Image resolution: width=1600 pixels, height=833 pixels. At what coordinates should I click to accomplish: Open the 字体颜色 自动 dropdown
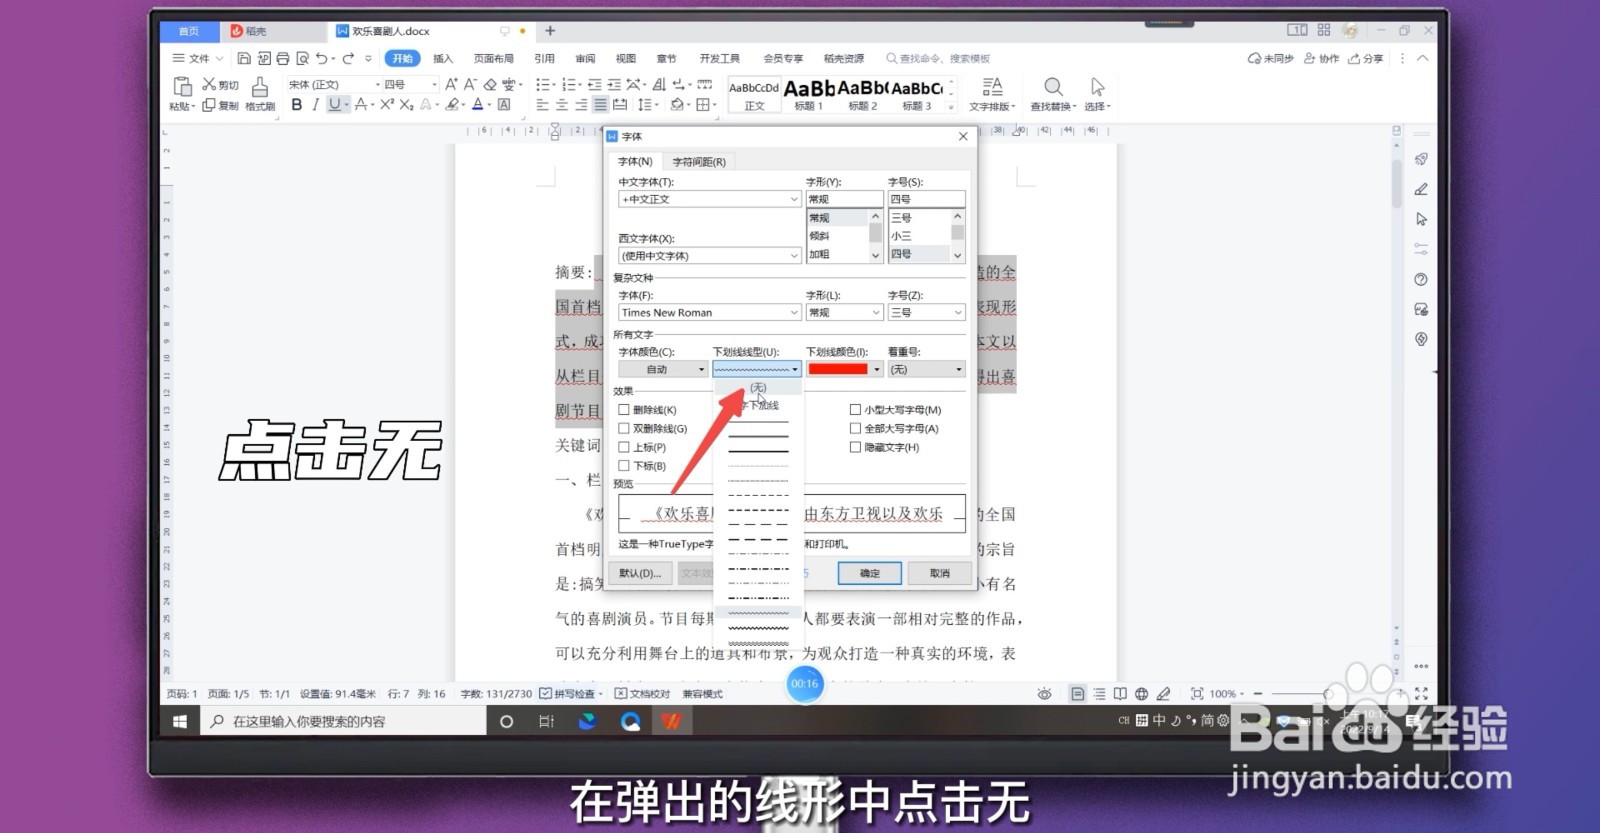click(663, 369)
